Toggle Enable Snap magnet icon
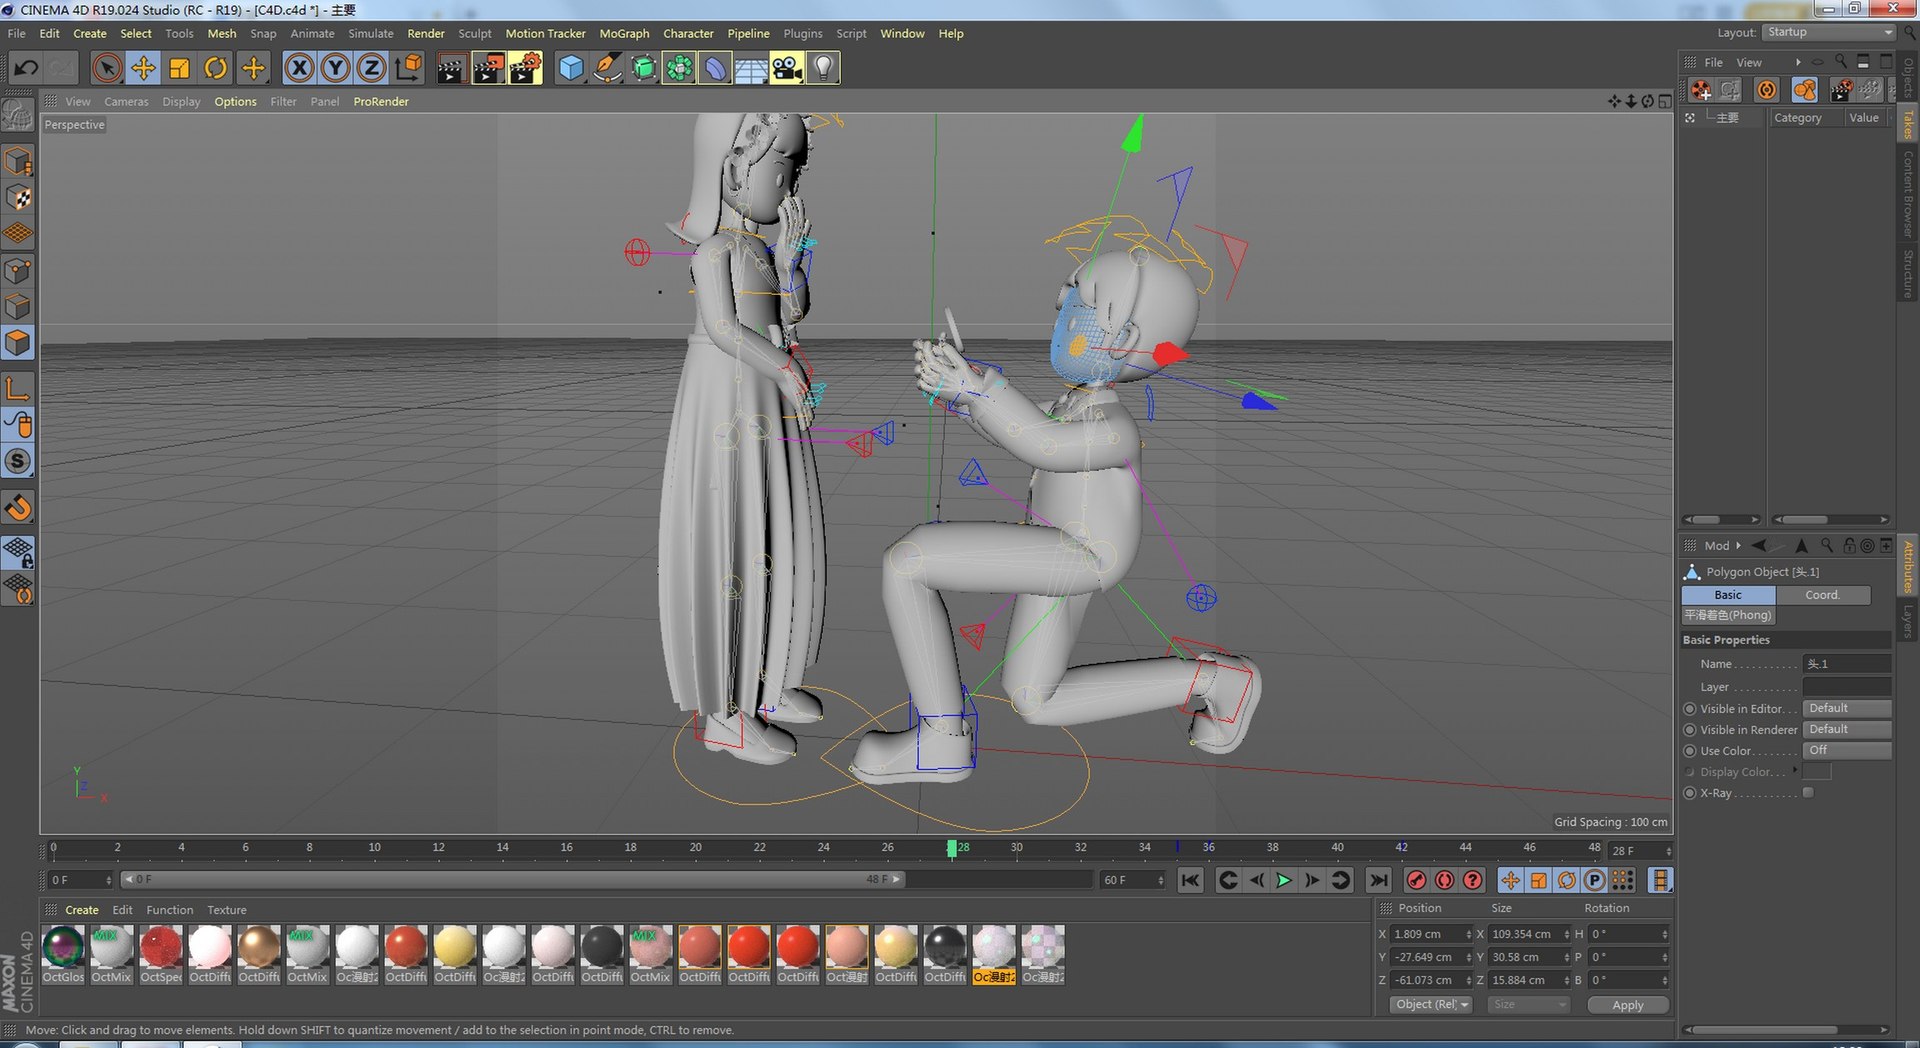 click(x=18, y=507)
